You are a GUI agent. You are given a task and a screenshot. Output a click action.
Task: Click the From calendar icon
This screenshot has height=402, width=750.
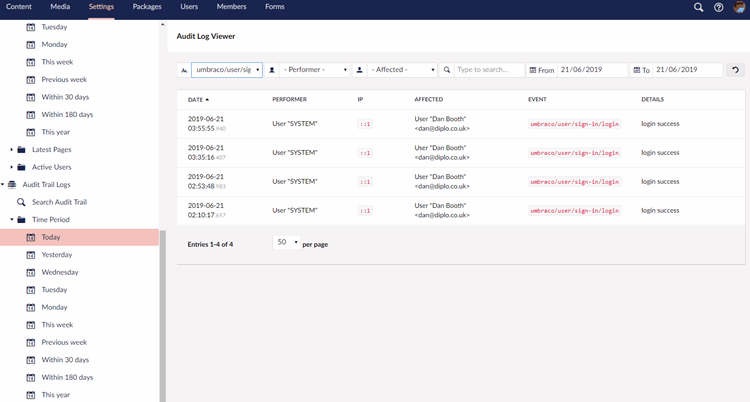(x=532, y=70)
